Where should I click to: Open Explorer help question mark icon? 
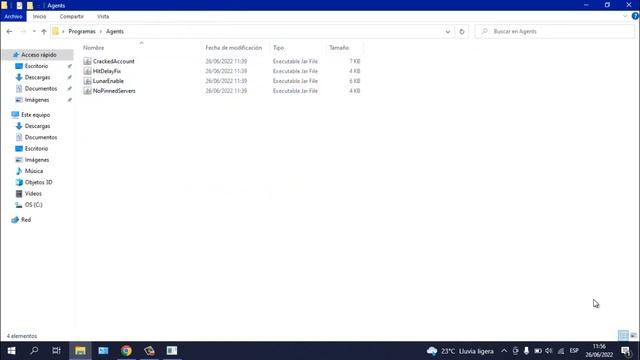[x=635, y=16]
